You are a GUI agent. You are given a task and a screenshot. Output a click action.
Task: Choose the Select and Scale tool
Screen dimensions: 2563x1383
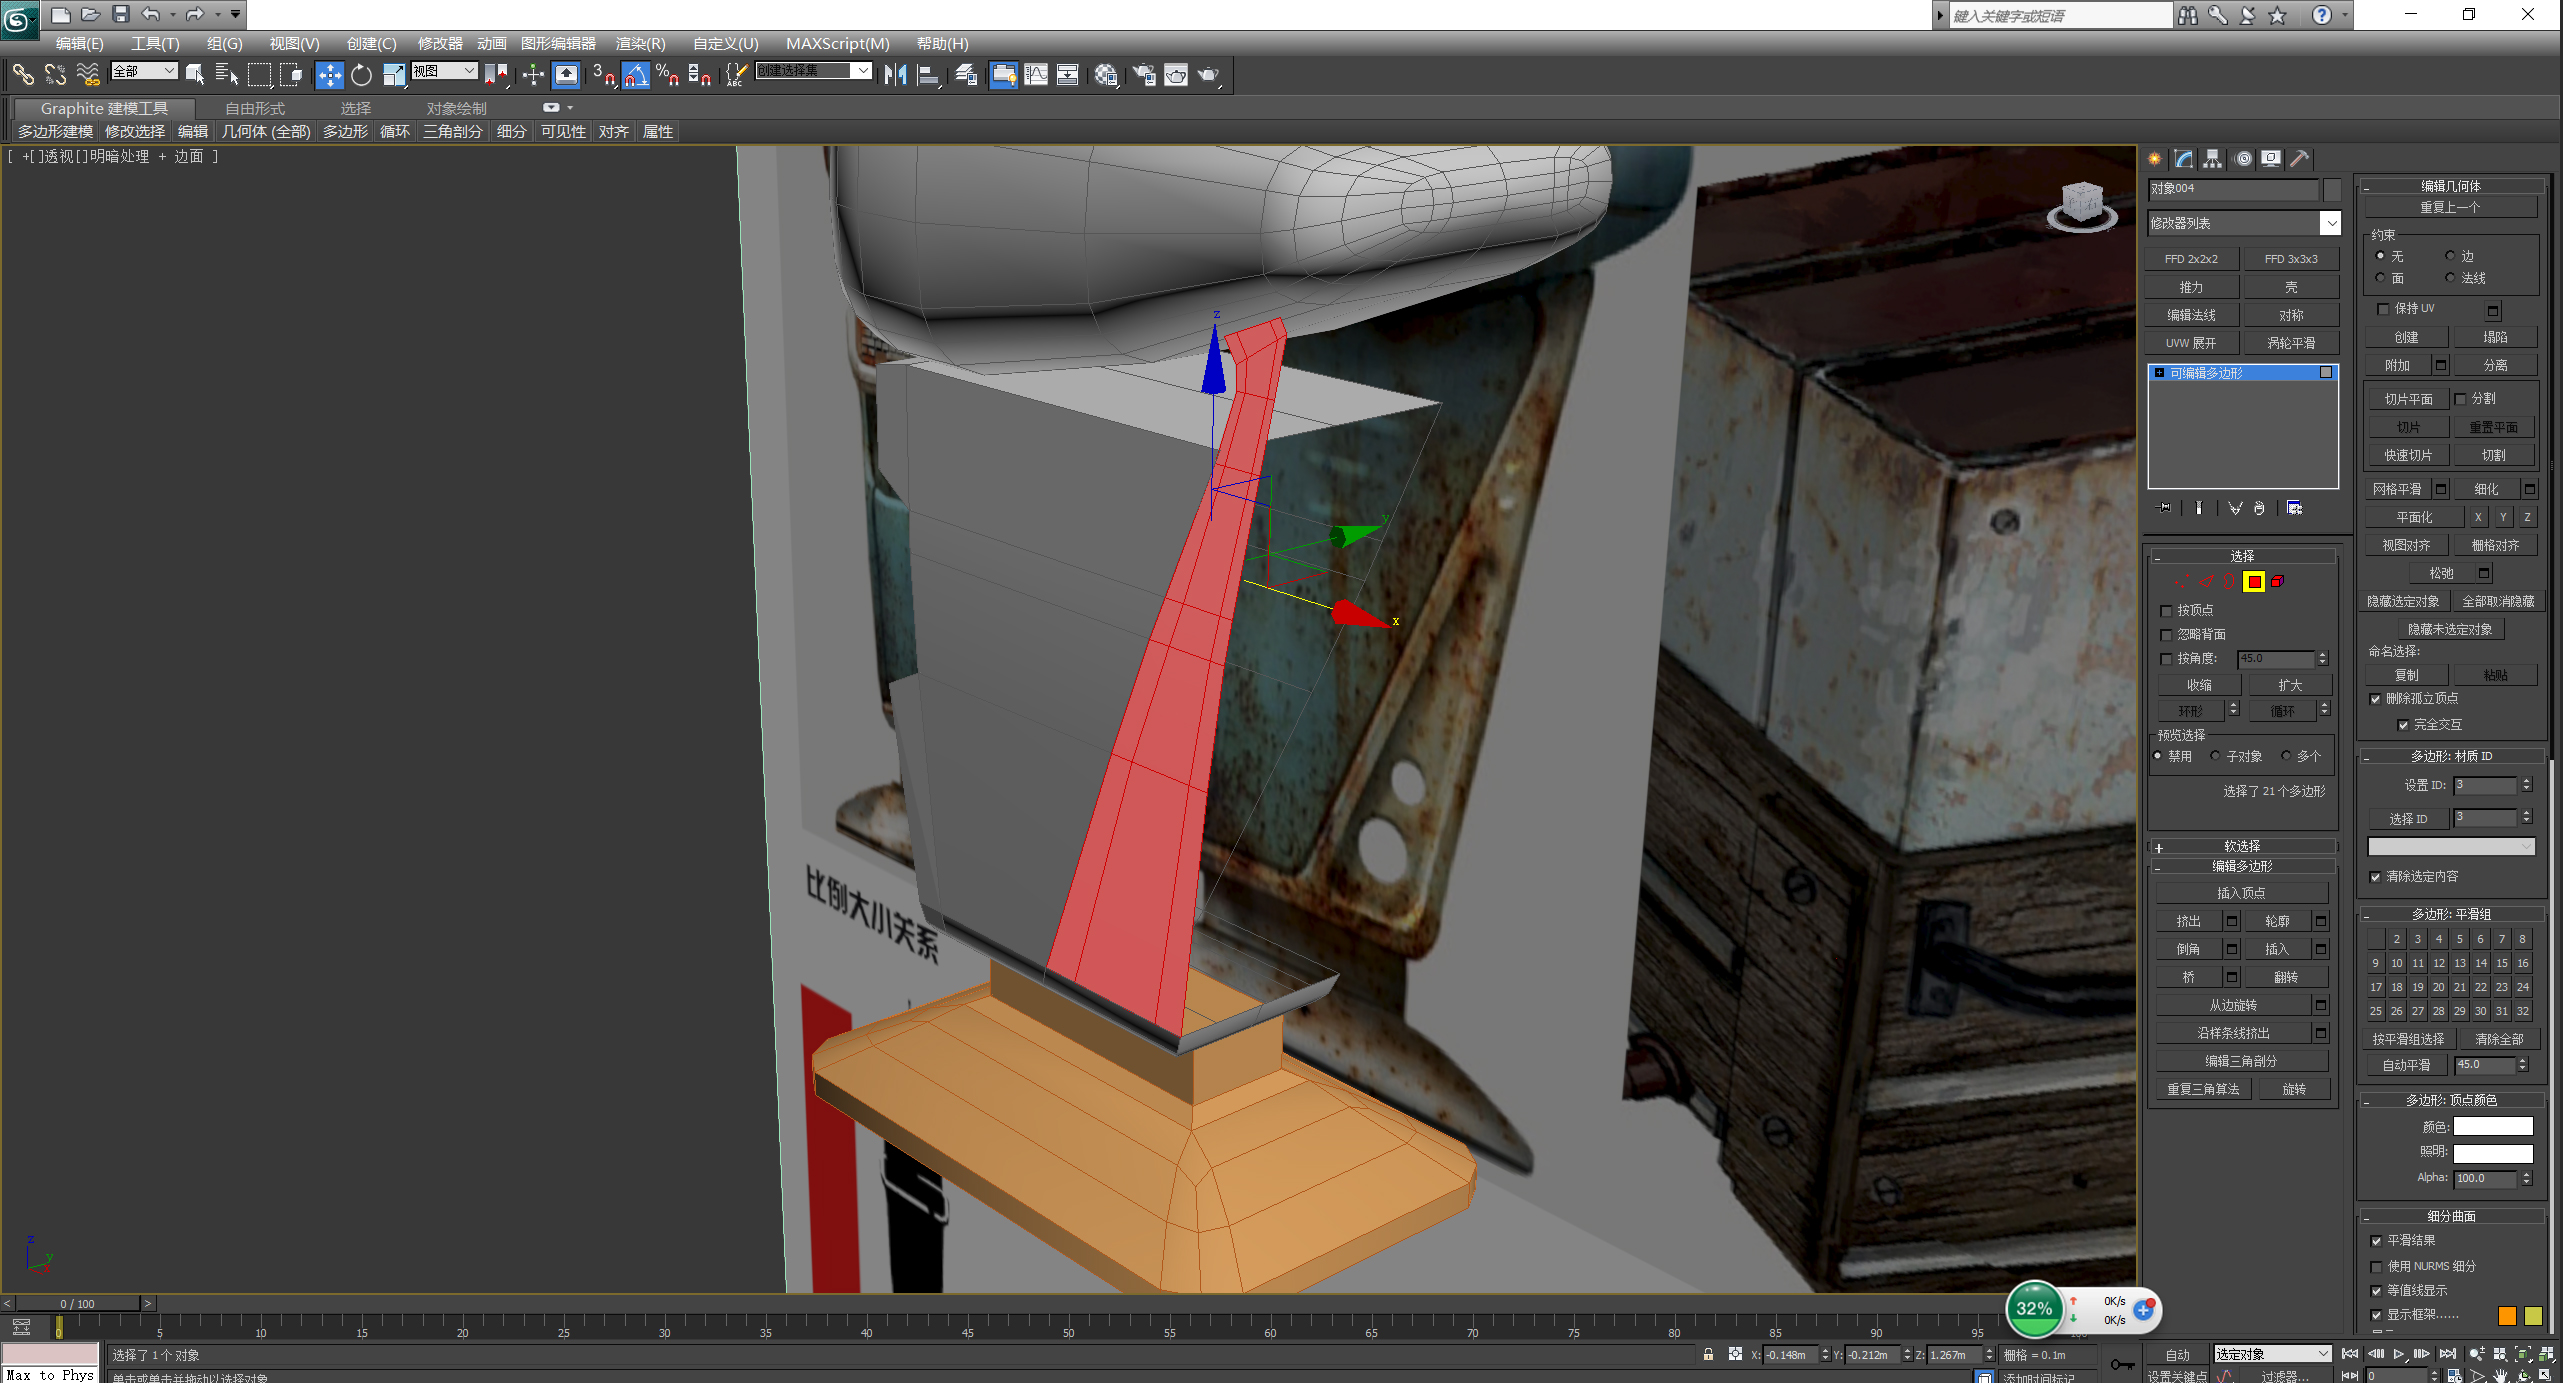coord(394,74)
